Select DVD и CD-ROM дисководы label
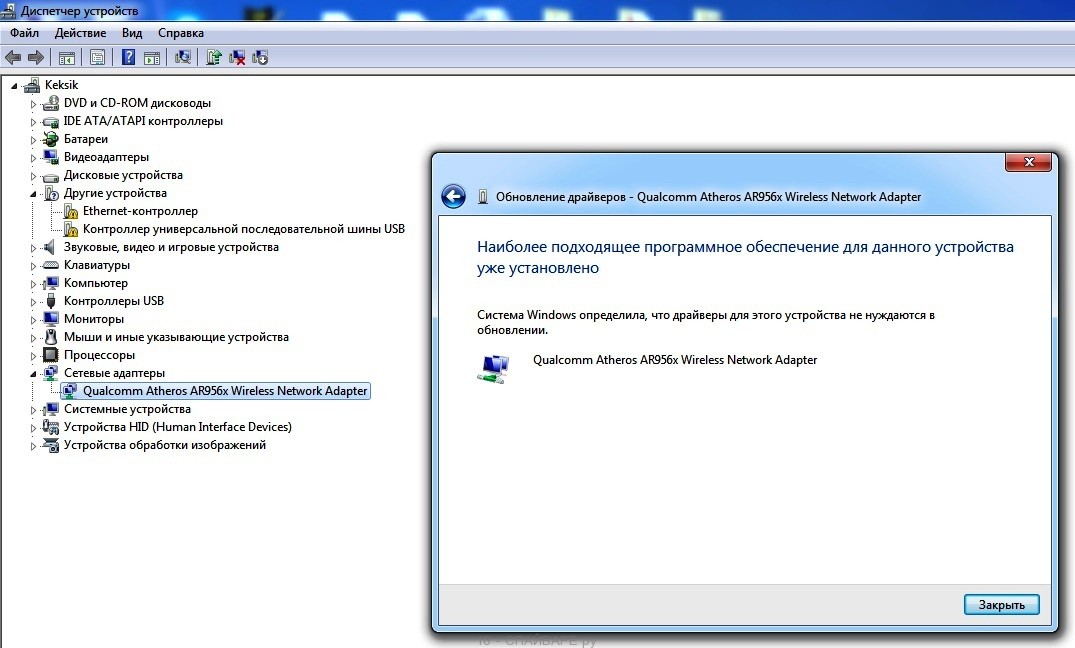The image size is (1075, 648). tap(137, 103)
